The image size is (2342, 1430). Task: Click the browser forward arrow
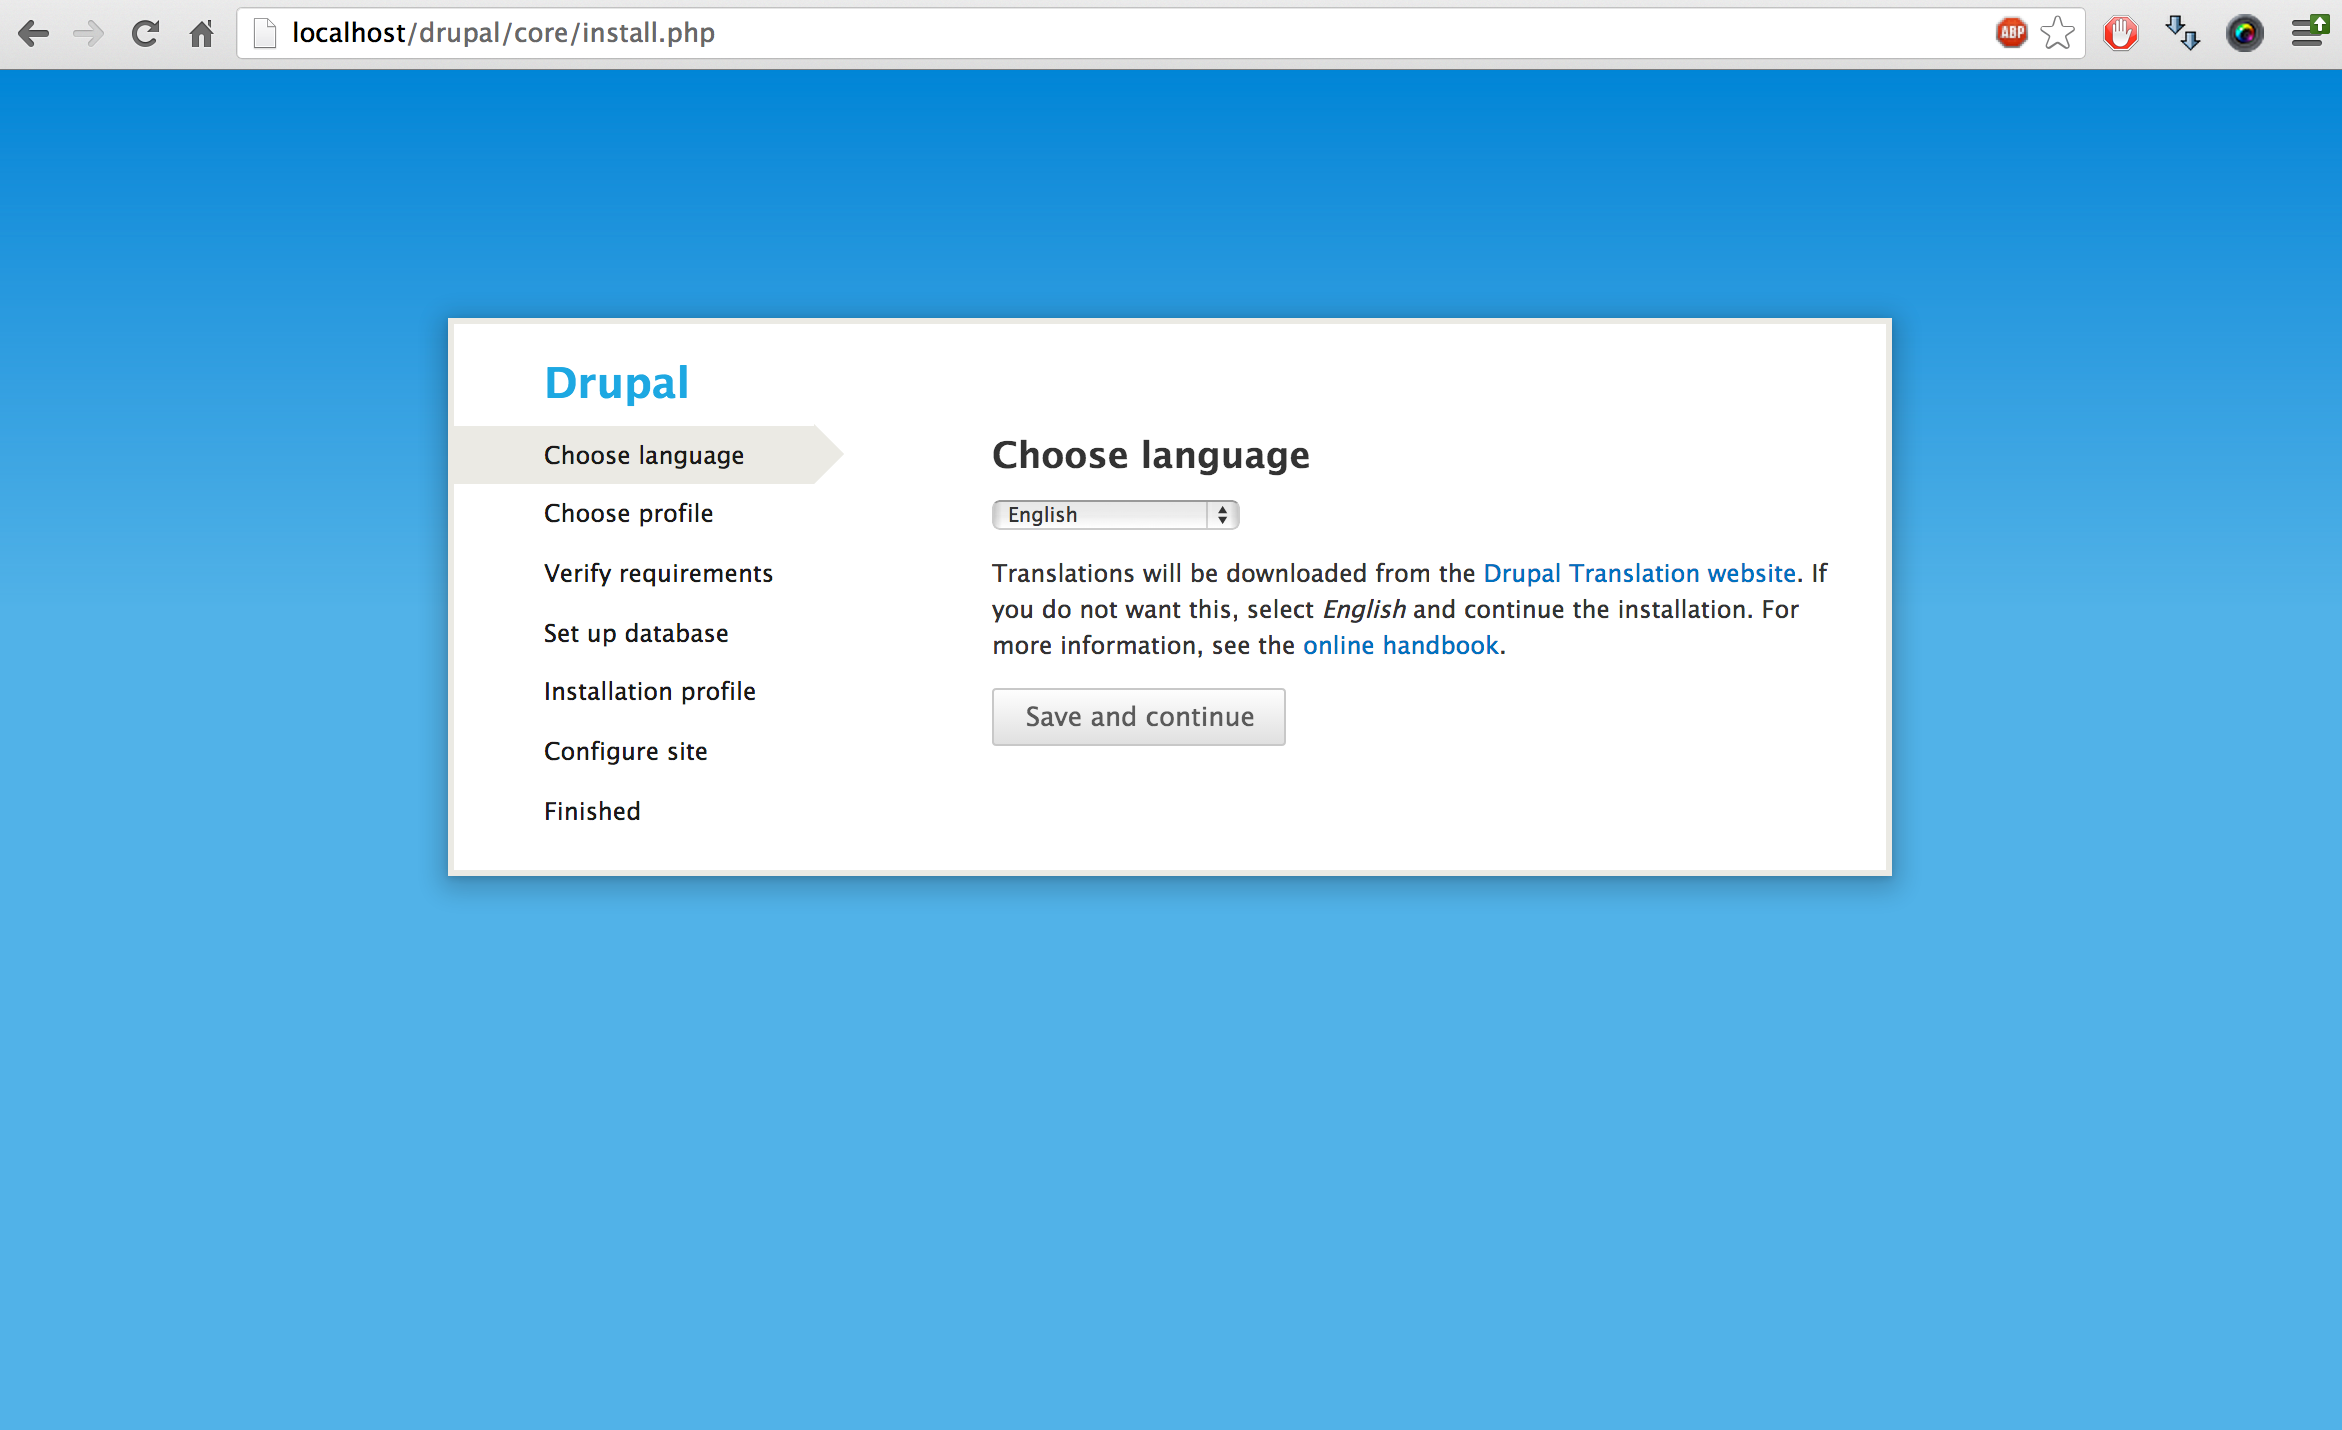(x=89, y=34)
